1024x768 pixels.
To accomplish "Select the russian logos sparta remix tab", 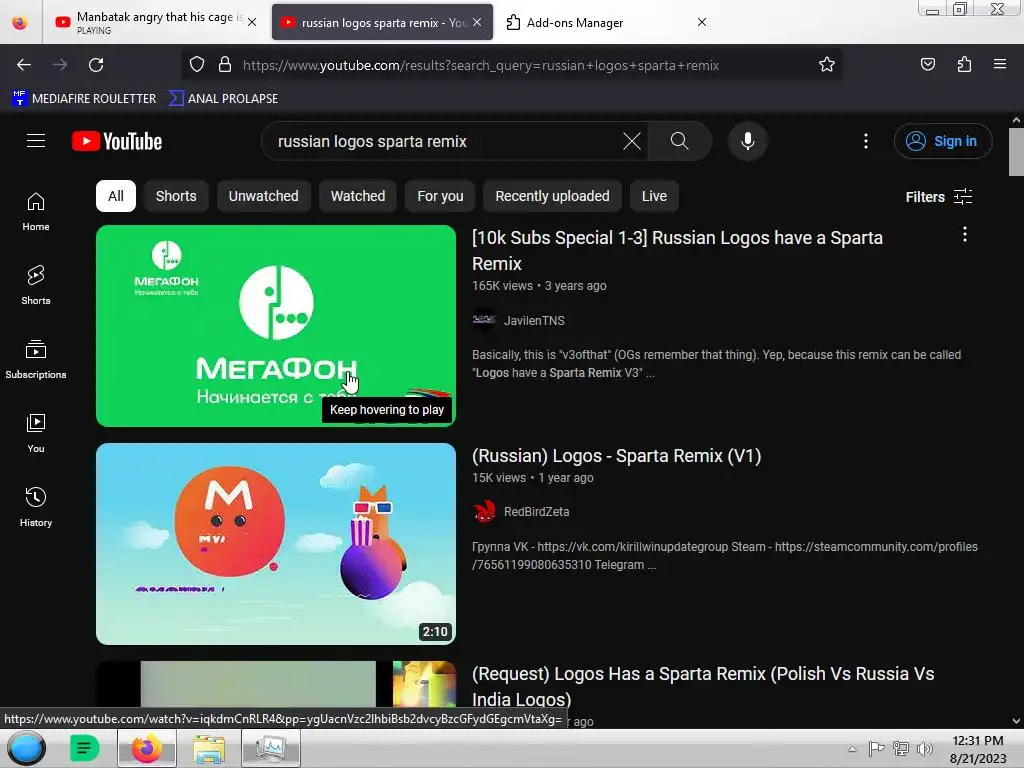I will click(382, 22).
